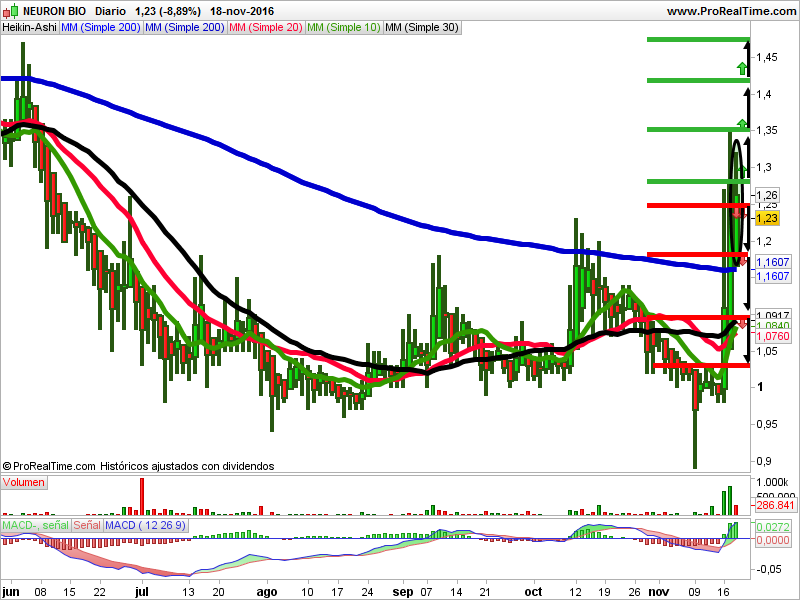Viewport: 800px width, 600px height.
Task: Click the 1,26 price tag on axis
Action: [x=767, y=195]
